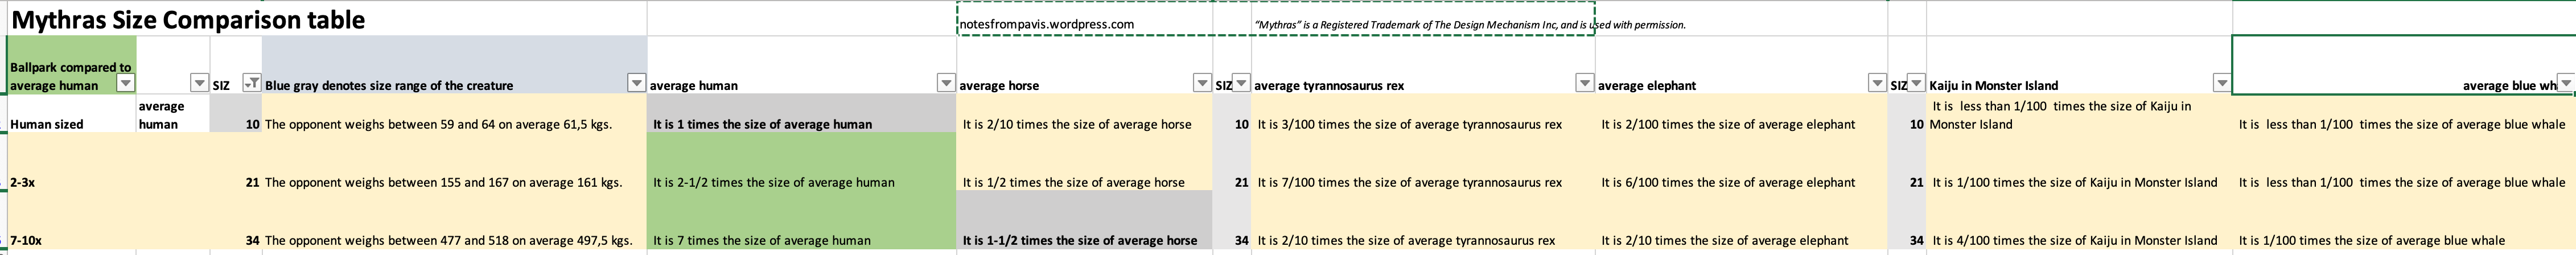The image size is (2576, 255).
Task: Open the 'Ballpark compared to average human' filter dropdown
Action: point(126,83)
